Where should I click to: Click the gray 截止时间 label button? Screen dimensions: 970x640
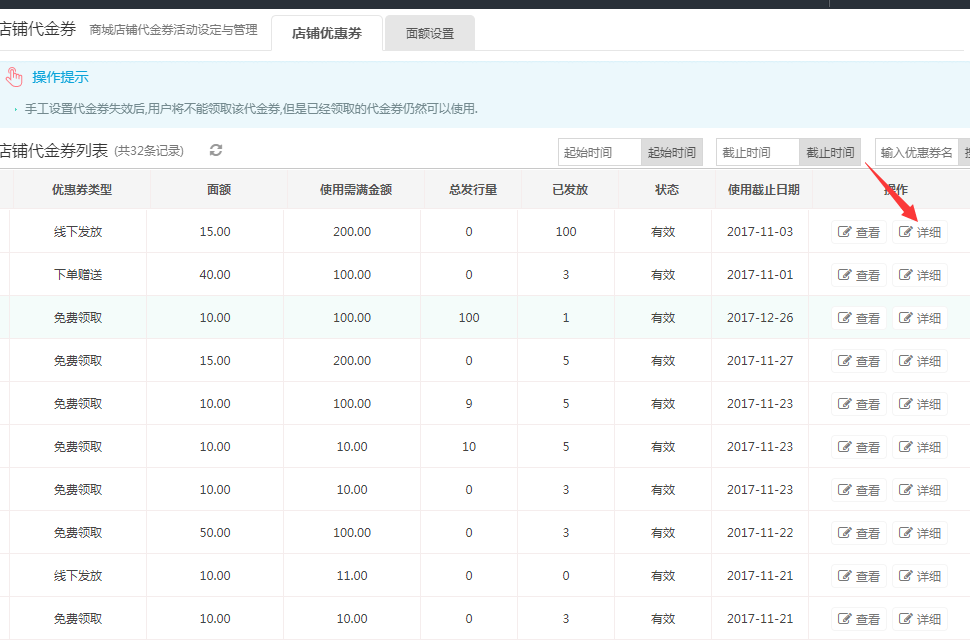click(x=830, y=152)
